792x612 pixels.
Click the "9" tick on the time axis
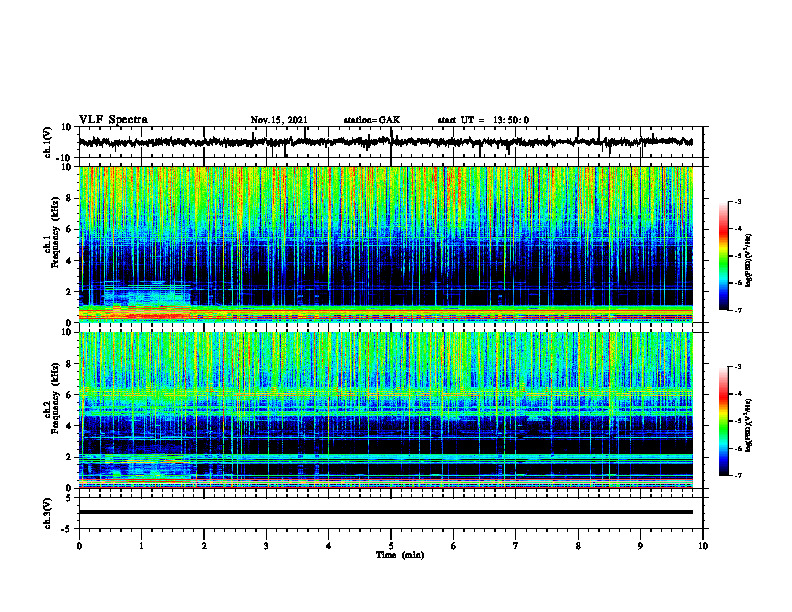640,546
